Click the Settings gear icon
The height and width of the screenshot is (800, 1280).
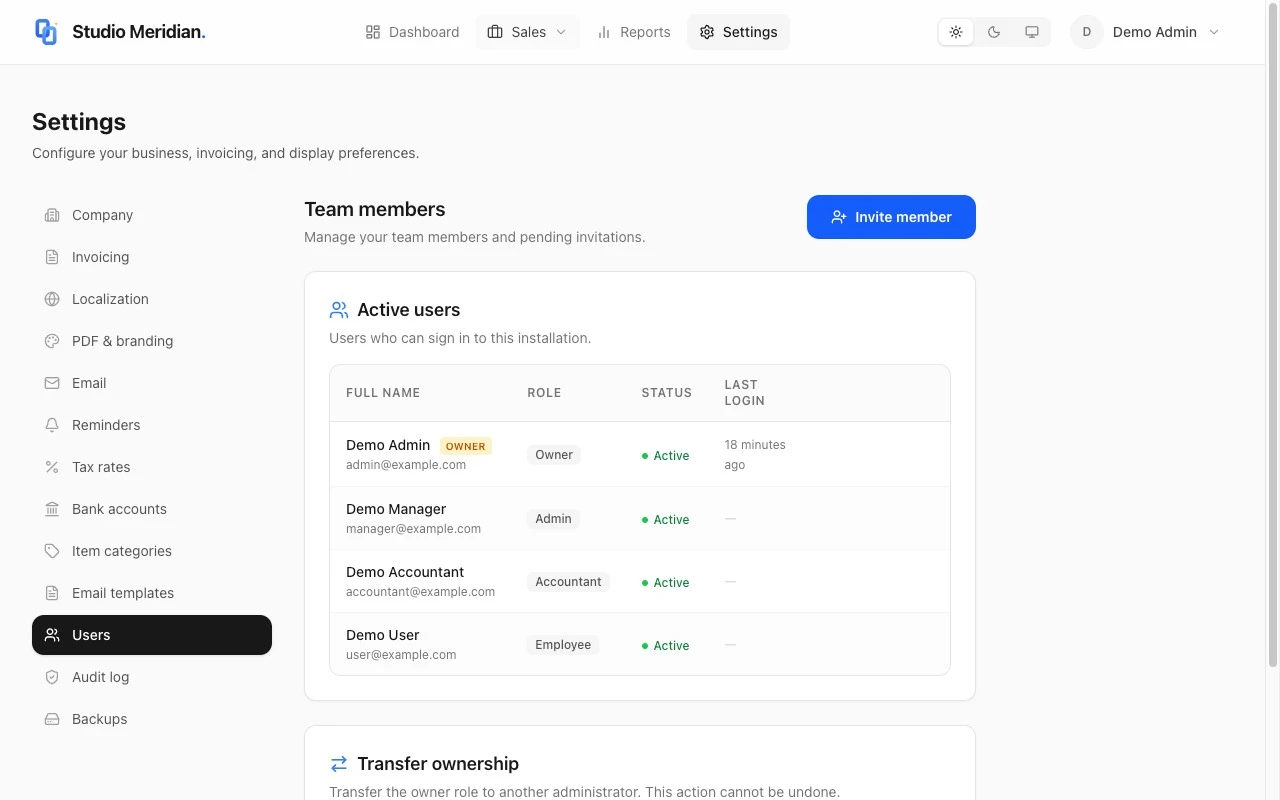pyautogui.click(x=707, y=32)
